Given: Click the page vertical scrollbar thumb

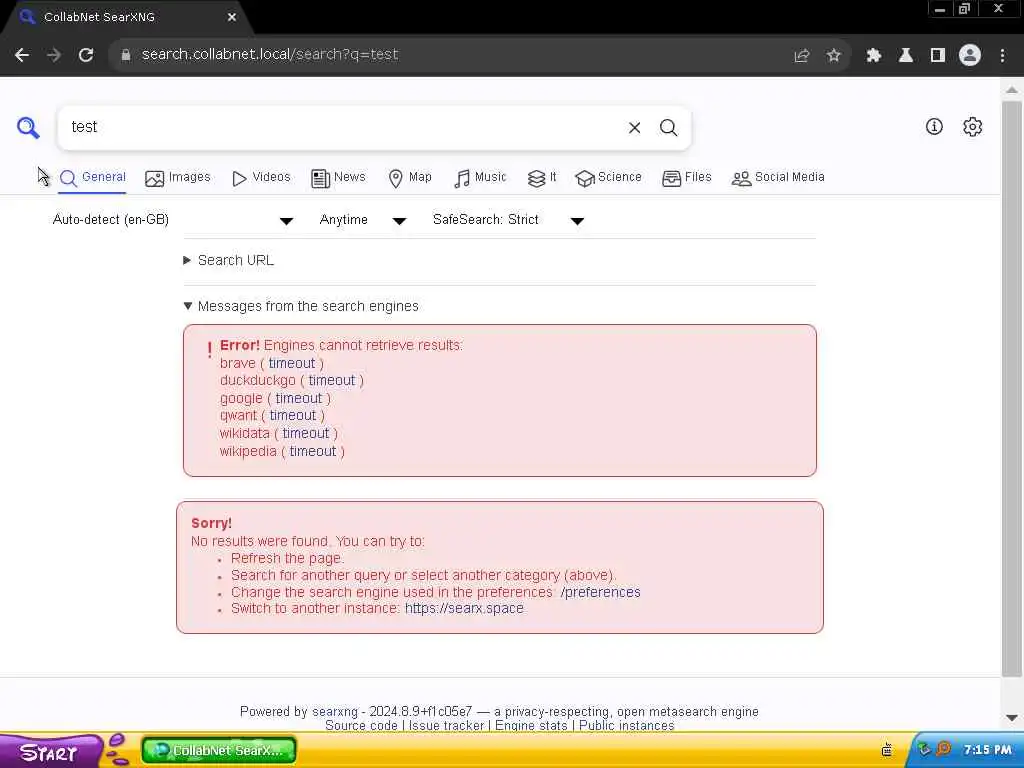Looking at the screenshot, I should [1012, 388].
